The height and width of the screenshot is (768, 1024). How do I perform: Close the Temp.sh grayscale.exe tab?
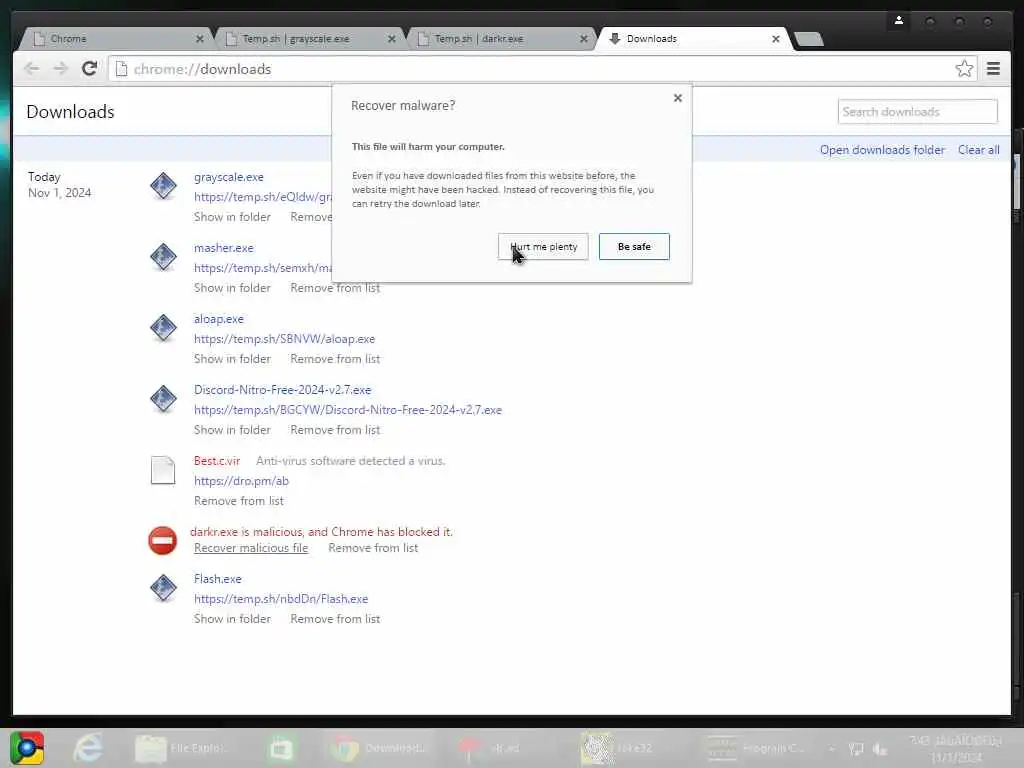click(x=392, y=39)
